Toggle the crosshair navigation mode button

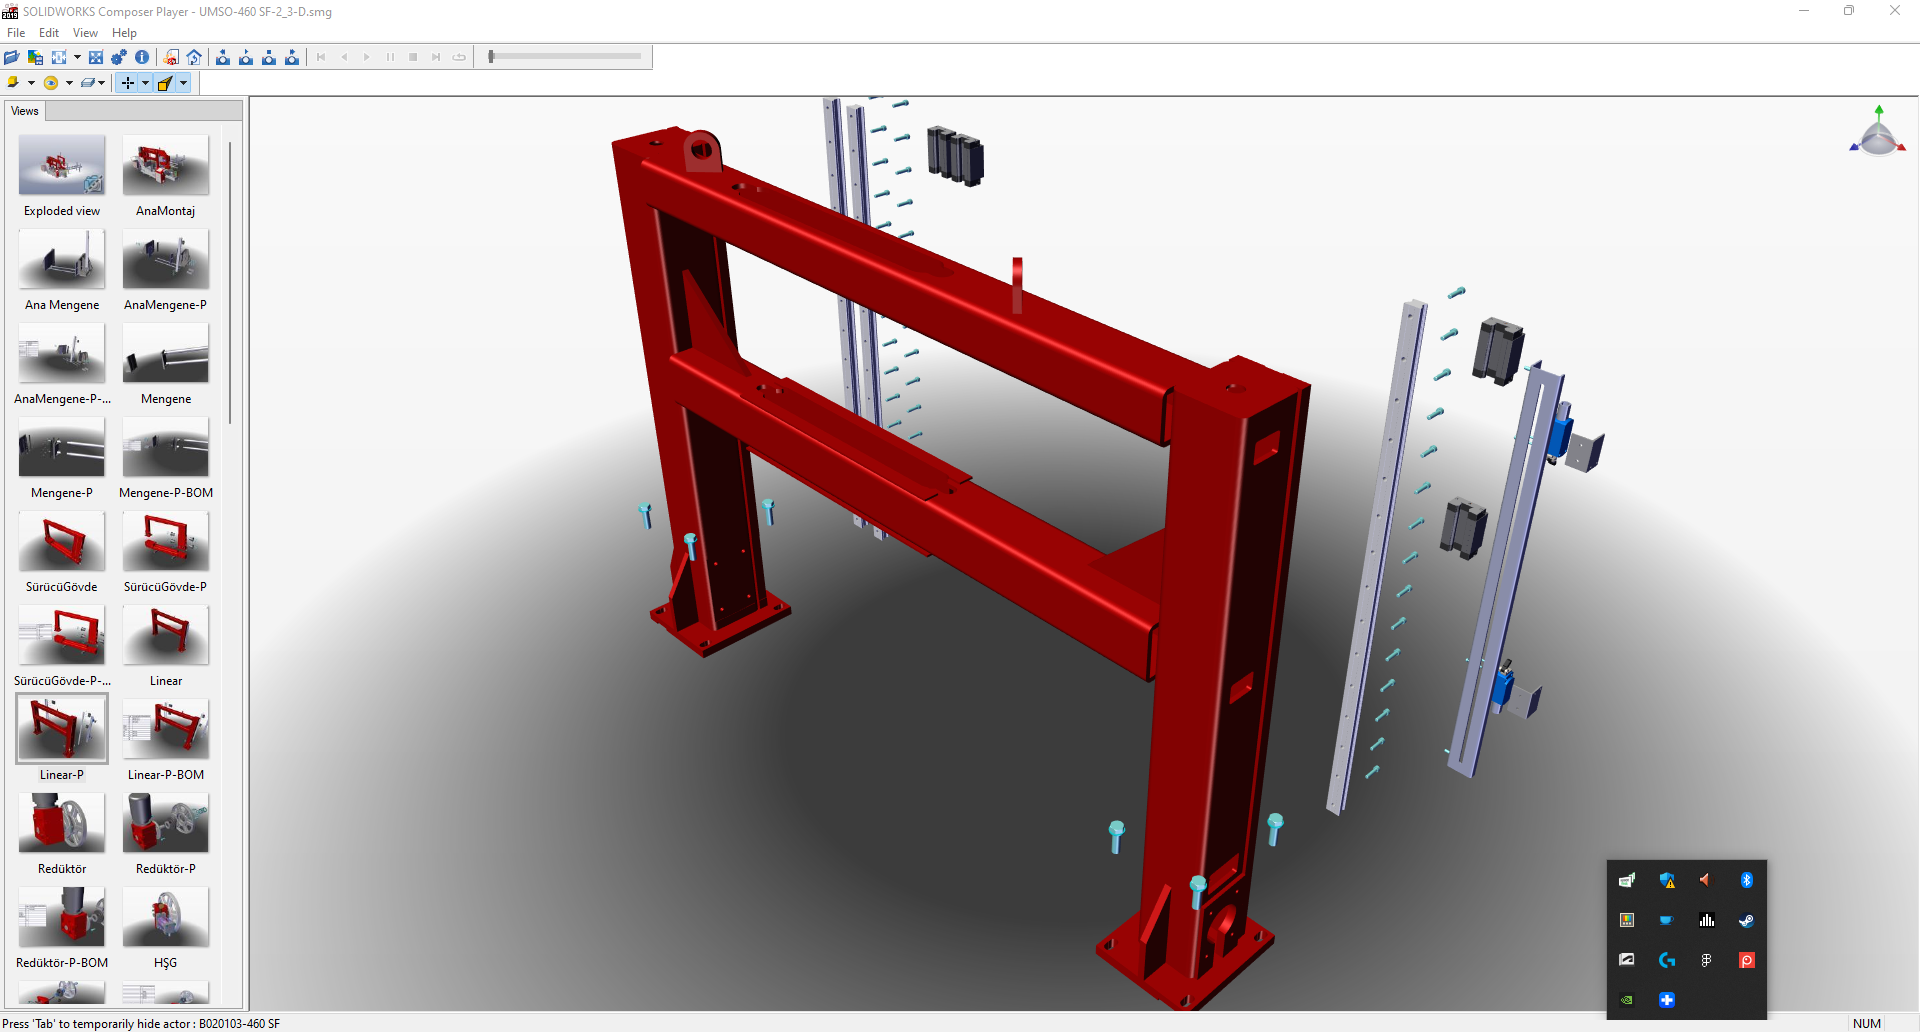pyautogui.click(x=128, y=83)
